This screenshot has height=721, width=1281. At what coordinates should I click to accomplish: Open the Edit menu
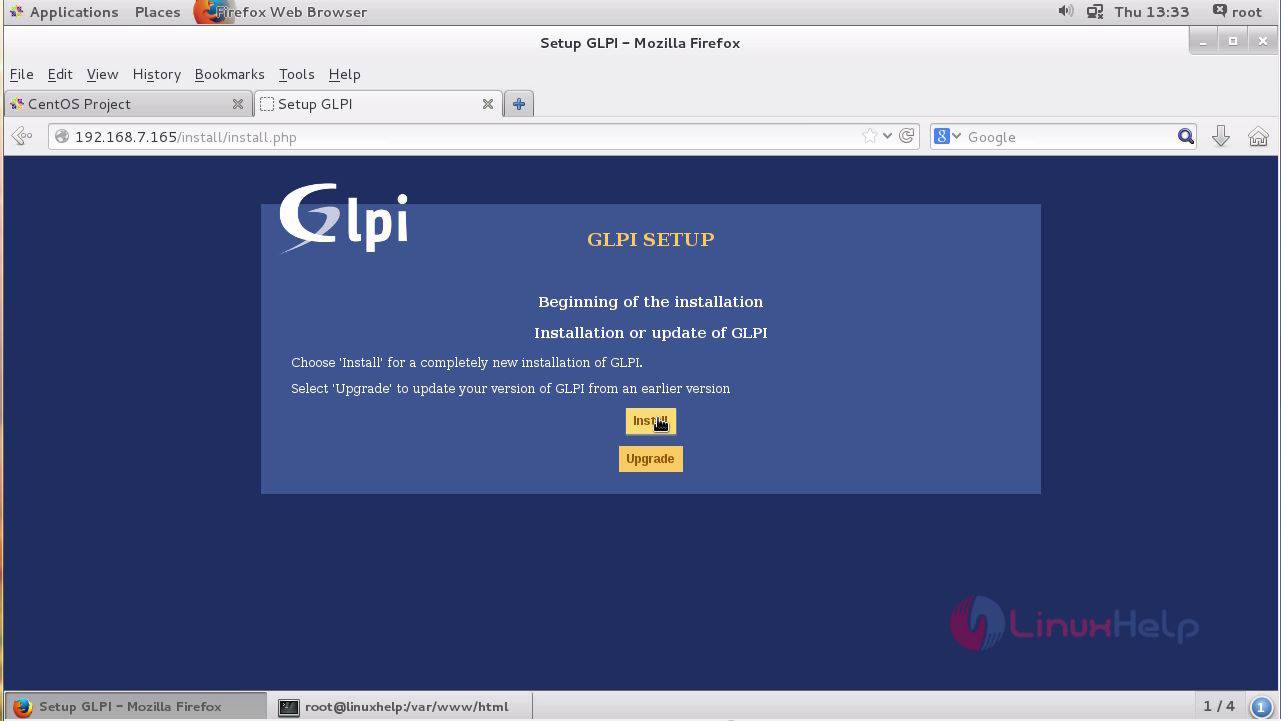coord(60,74)
